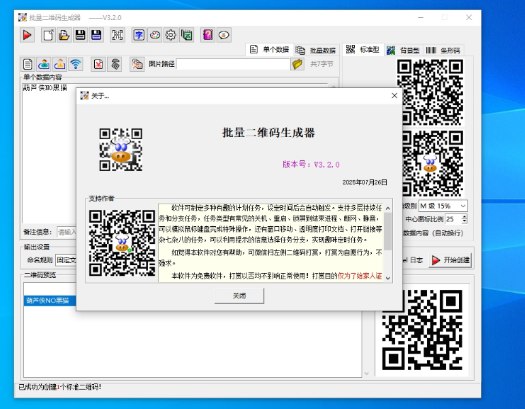
Task: Click the blue floppy save-as icon
Action: [x=96, y=35]
